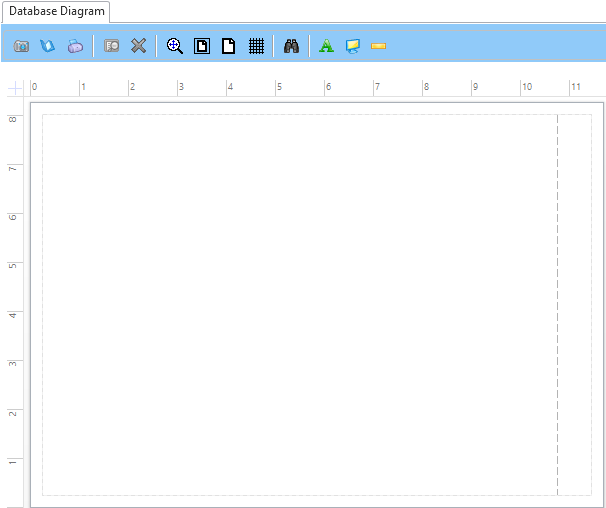Screen dimensions: 606x508
Task: Click the gray X delete icon
Action: point(138,46)
